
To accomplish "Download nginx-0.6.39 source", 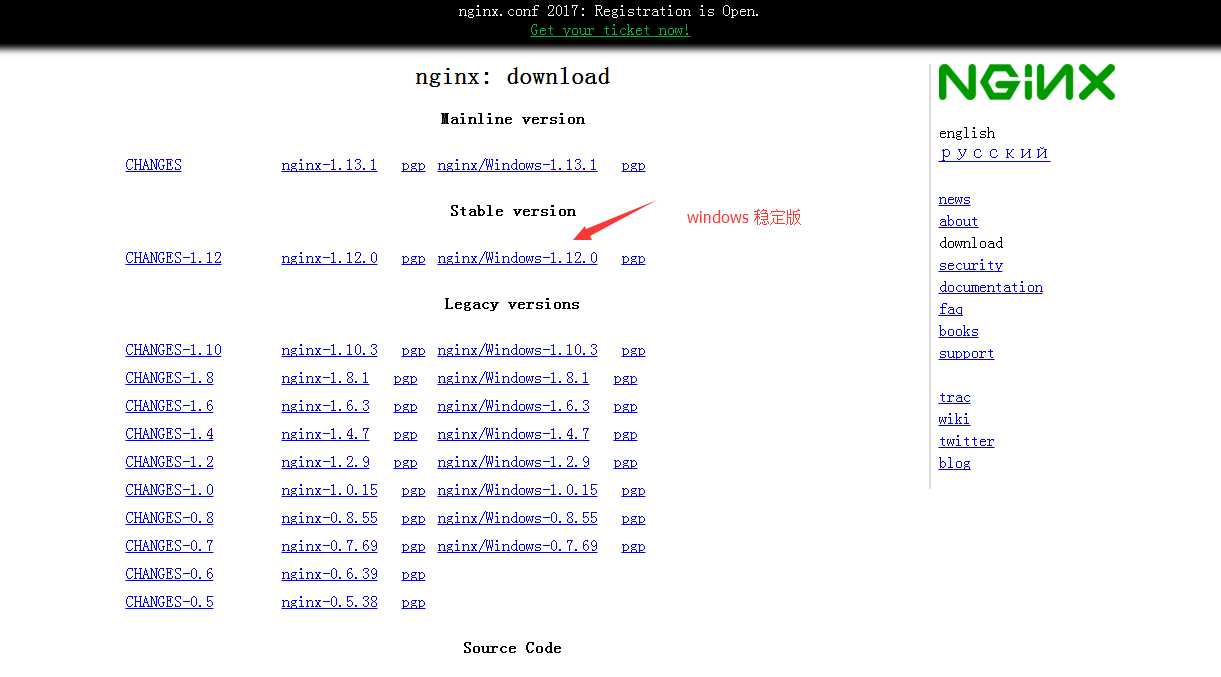I will pyautogui.click(x=329, y=574).
